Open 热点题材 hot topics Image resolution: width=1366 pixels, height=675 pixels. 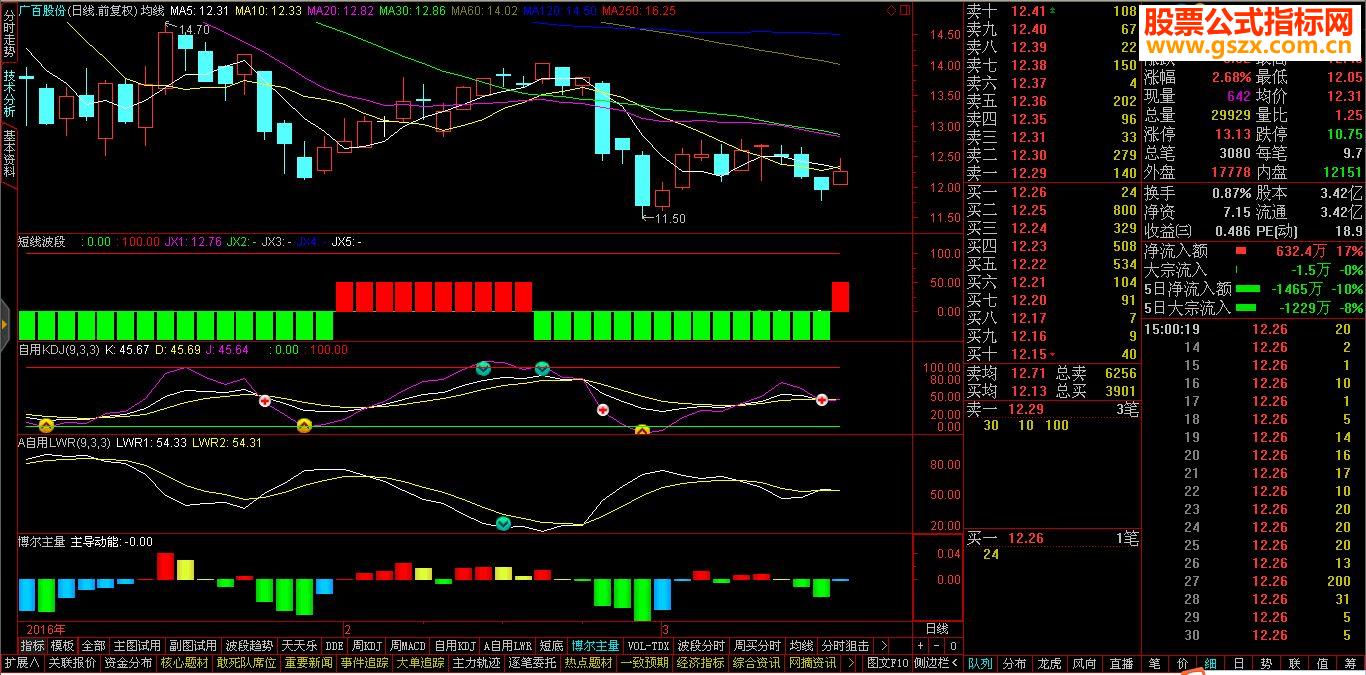pos(589,663)
